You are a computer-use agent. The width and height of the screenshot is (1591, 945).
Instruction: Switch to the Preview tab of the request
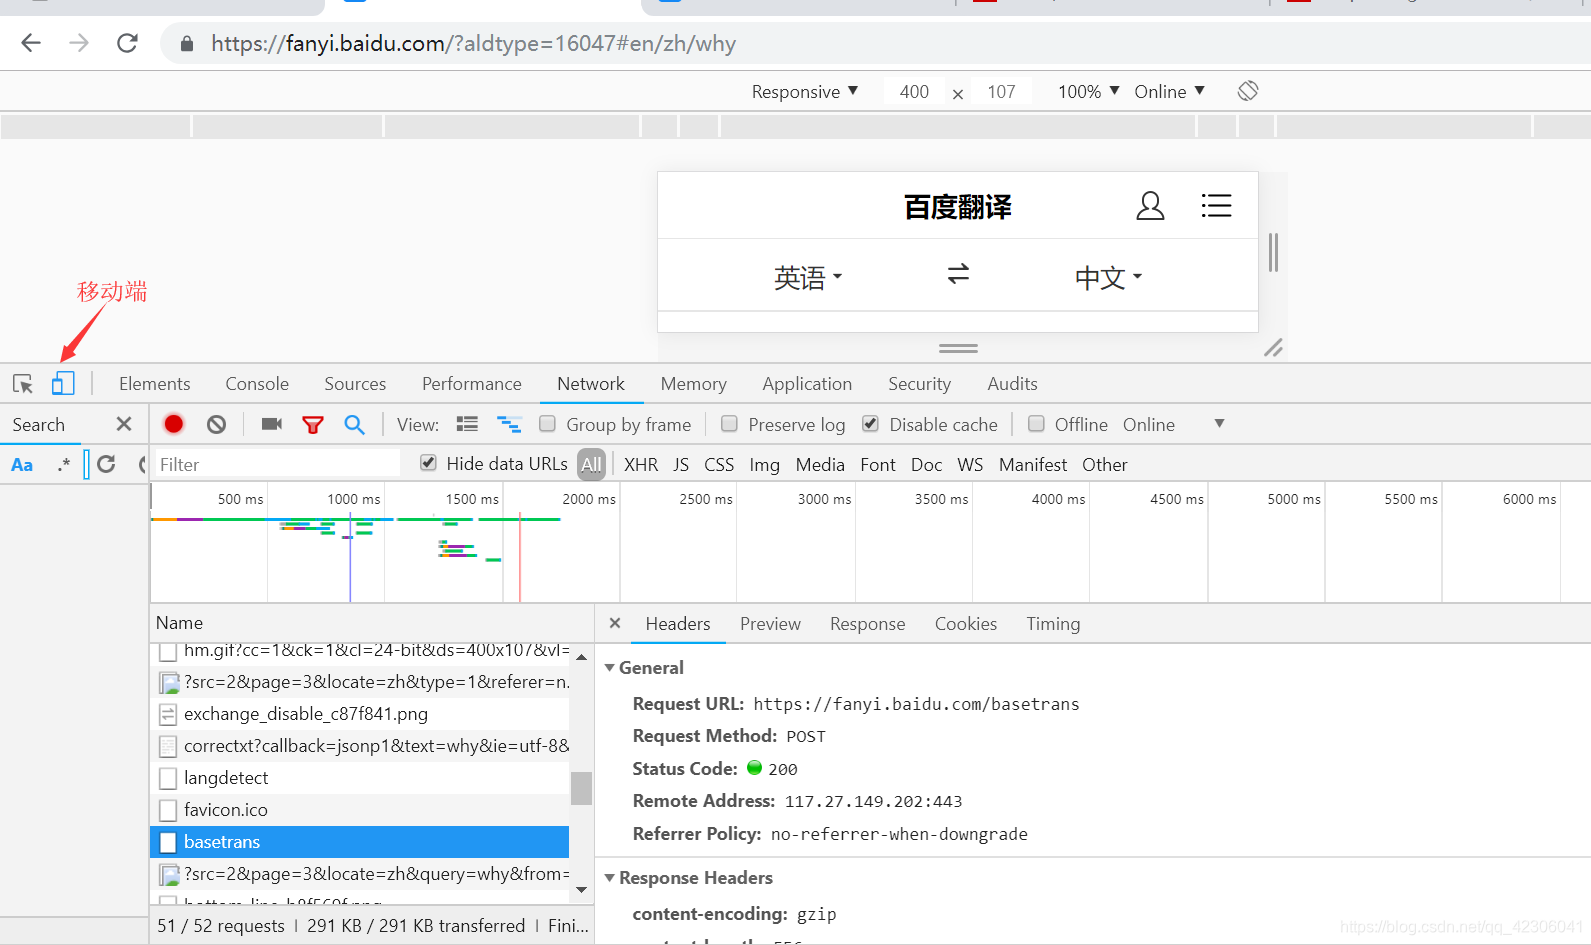(770, 624)
